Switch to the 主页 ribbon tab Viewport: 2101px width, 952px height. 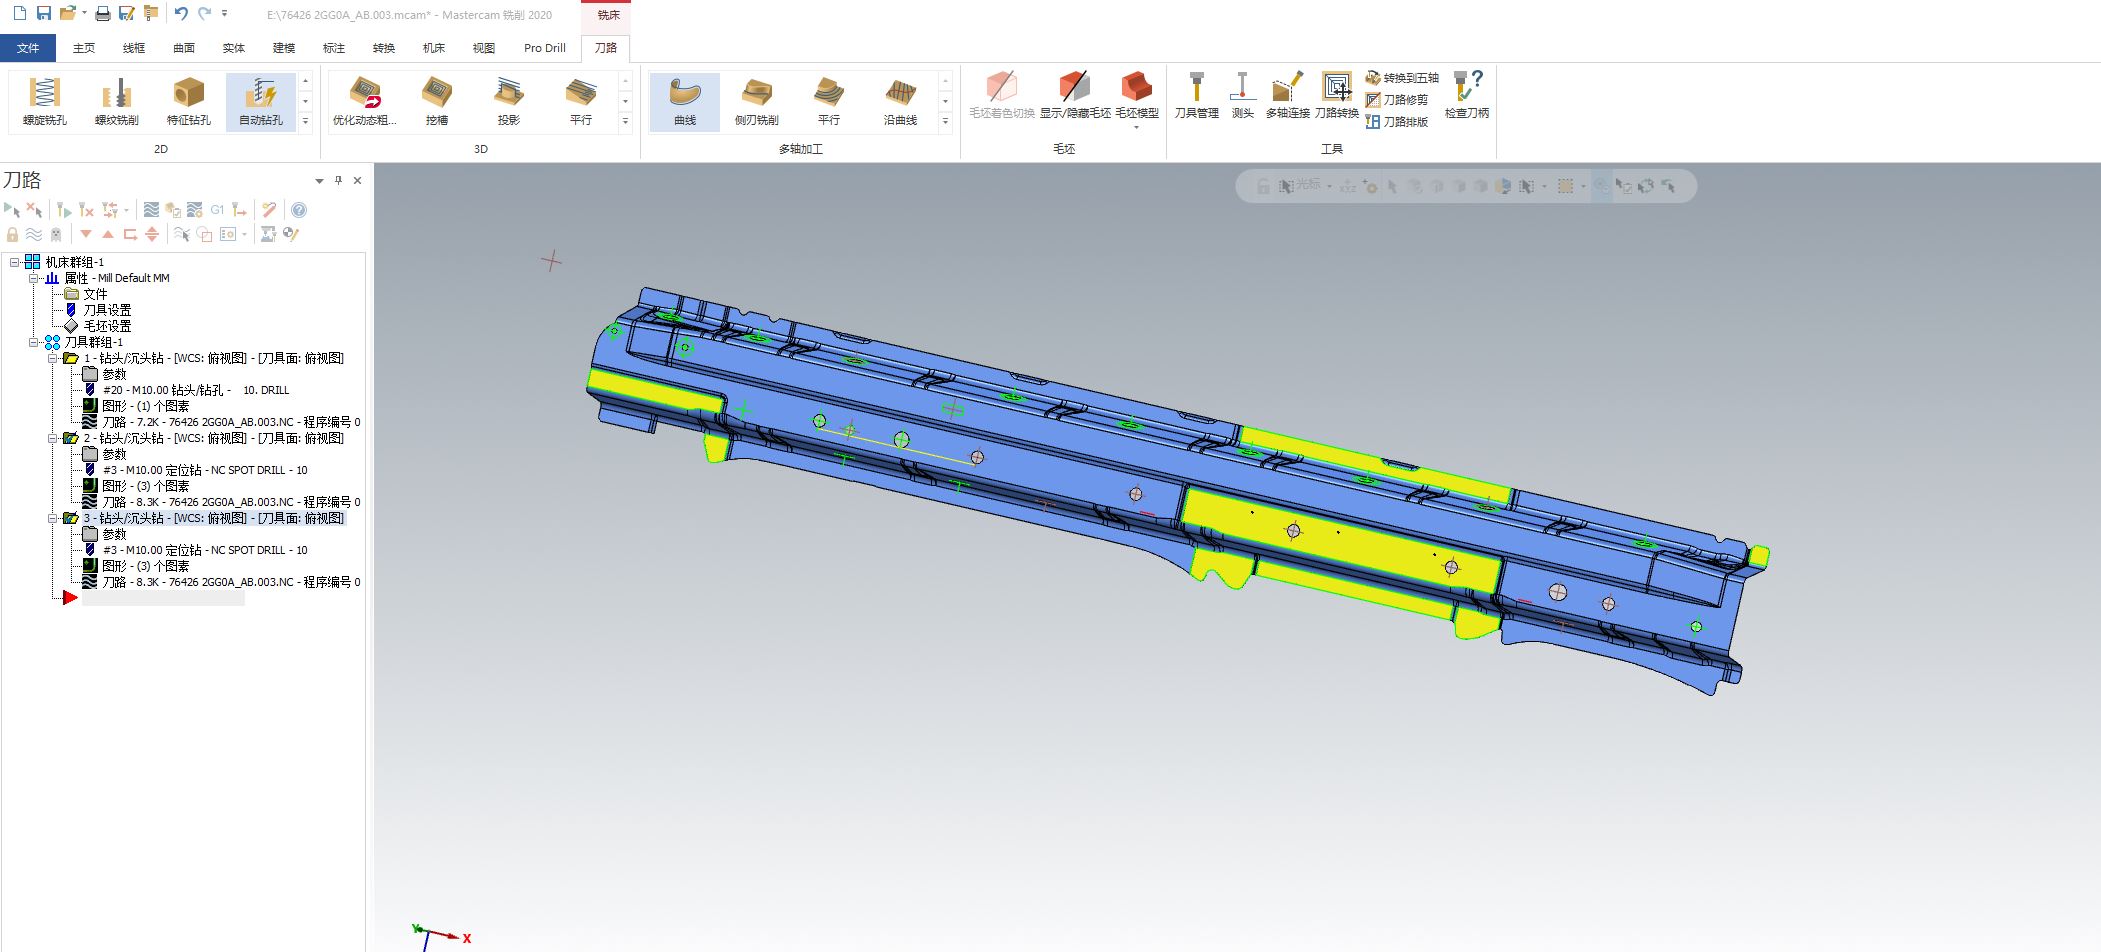[x=84, y=48]
